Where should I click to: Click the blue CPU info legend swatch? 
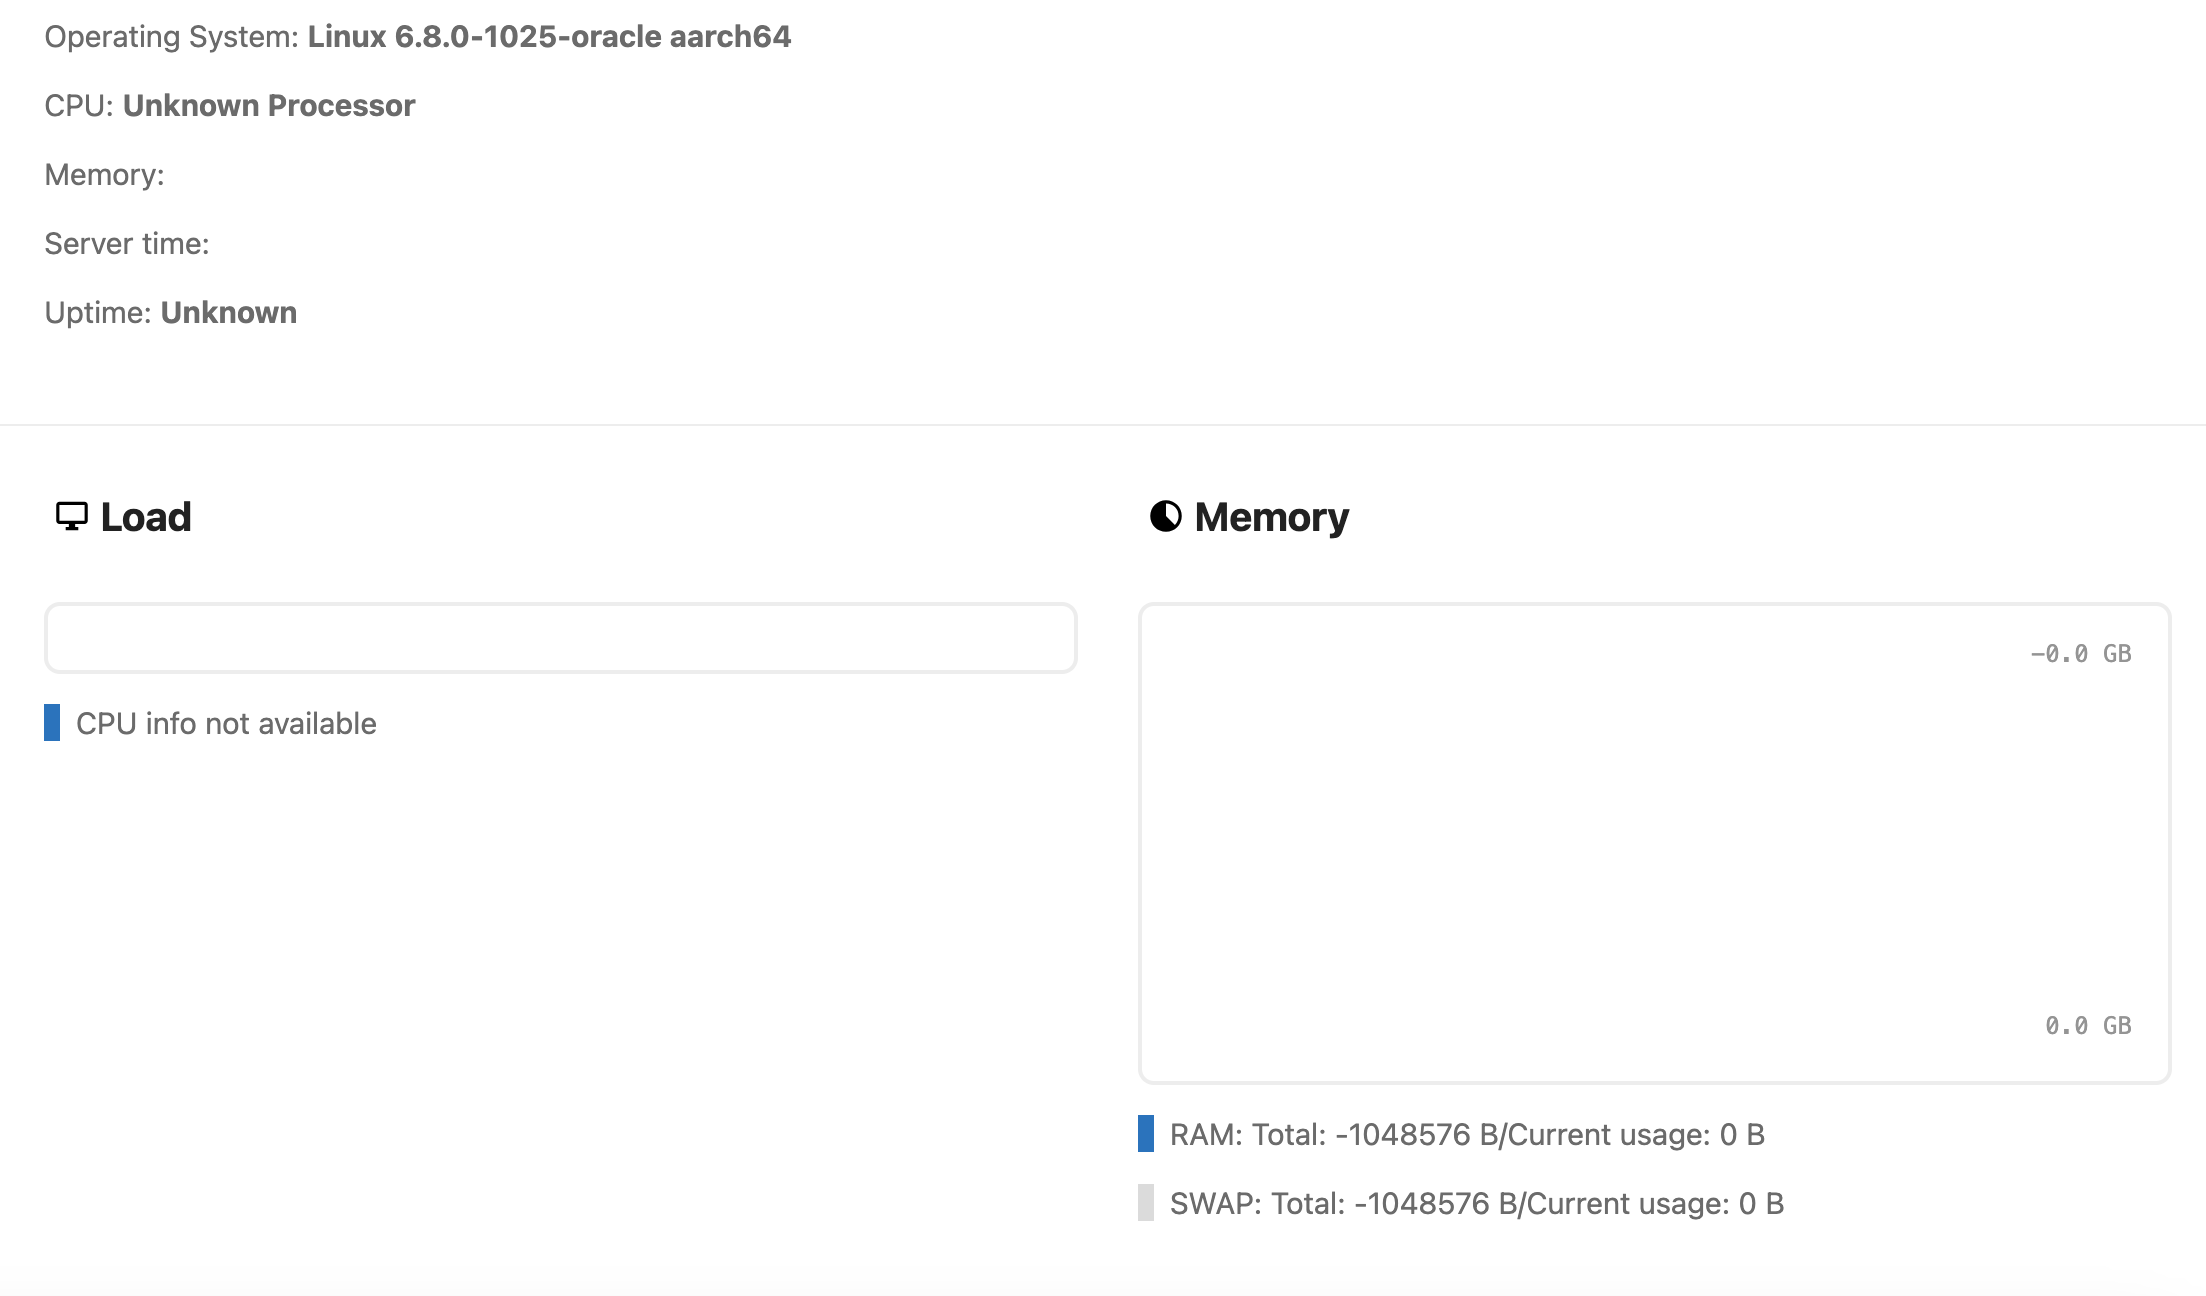pos(52,723)
